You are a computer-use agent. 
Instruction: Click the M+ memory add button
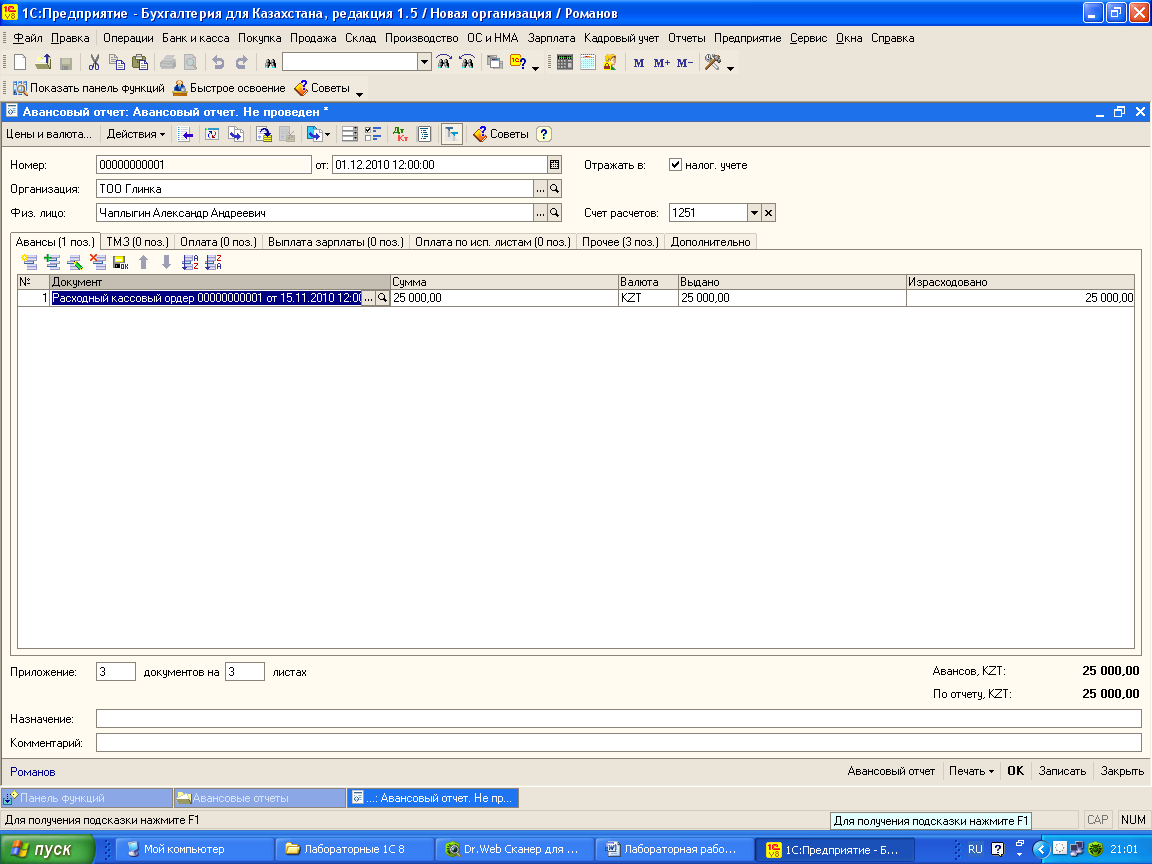(x=661, y=63)
